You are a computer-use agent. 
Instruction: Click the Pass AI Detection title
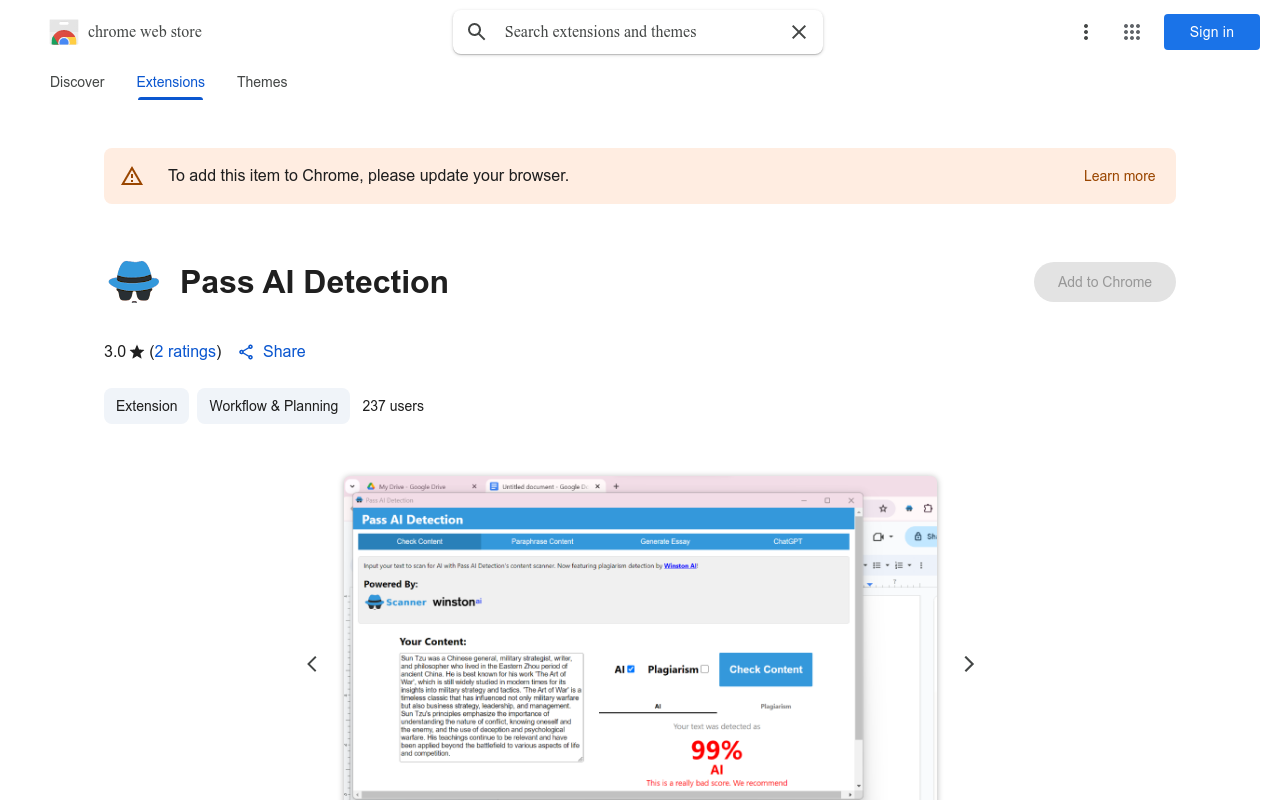click(314, 282)
